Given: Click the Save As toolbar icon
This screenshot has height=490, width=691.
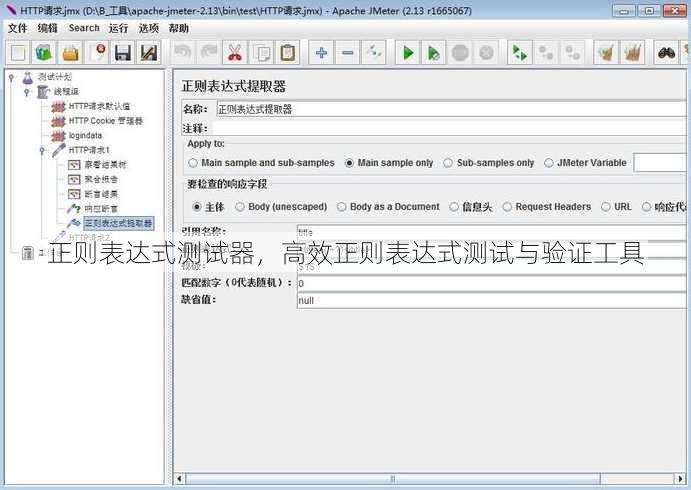Looking at the screenshot, I should click(x=149, y=53).
